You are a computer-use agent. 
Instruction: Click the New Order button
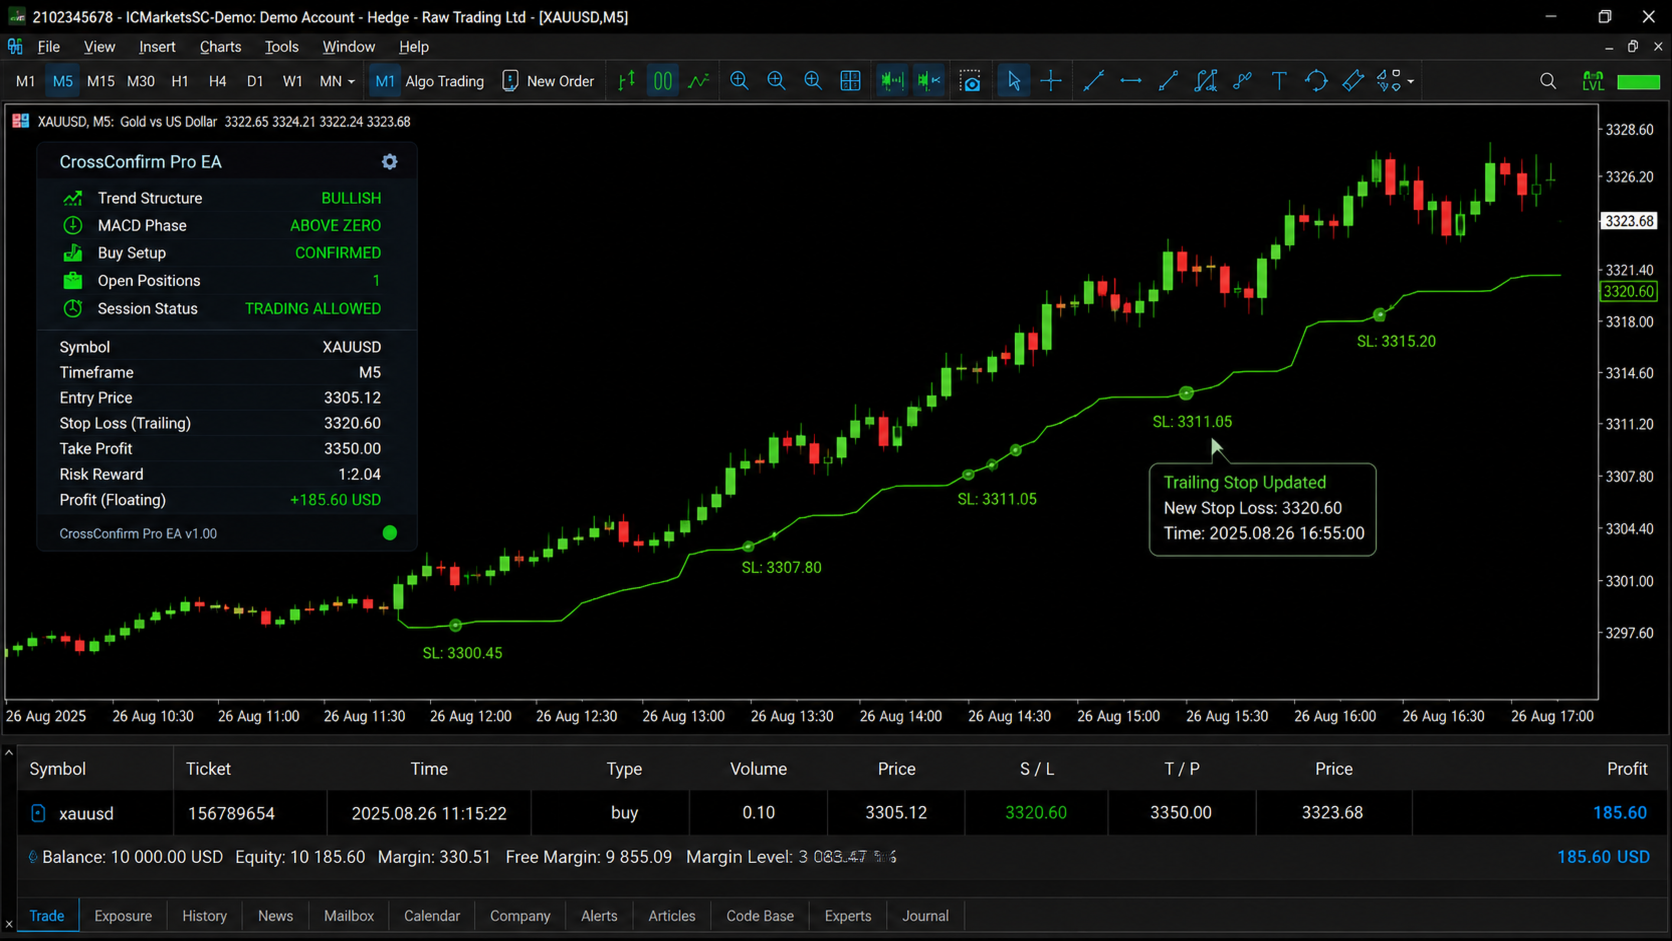(548, 81)
